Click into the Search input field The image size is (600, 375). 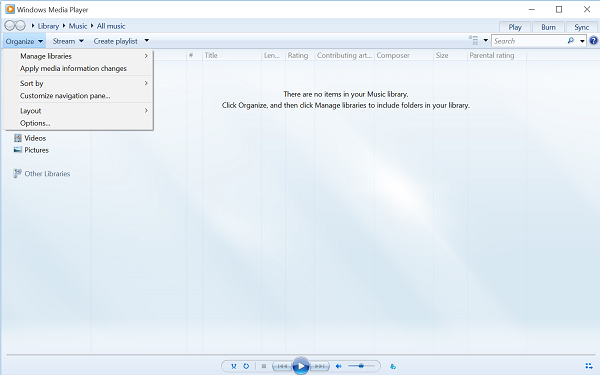[529, 41]
